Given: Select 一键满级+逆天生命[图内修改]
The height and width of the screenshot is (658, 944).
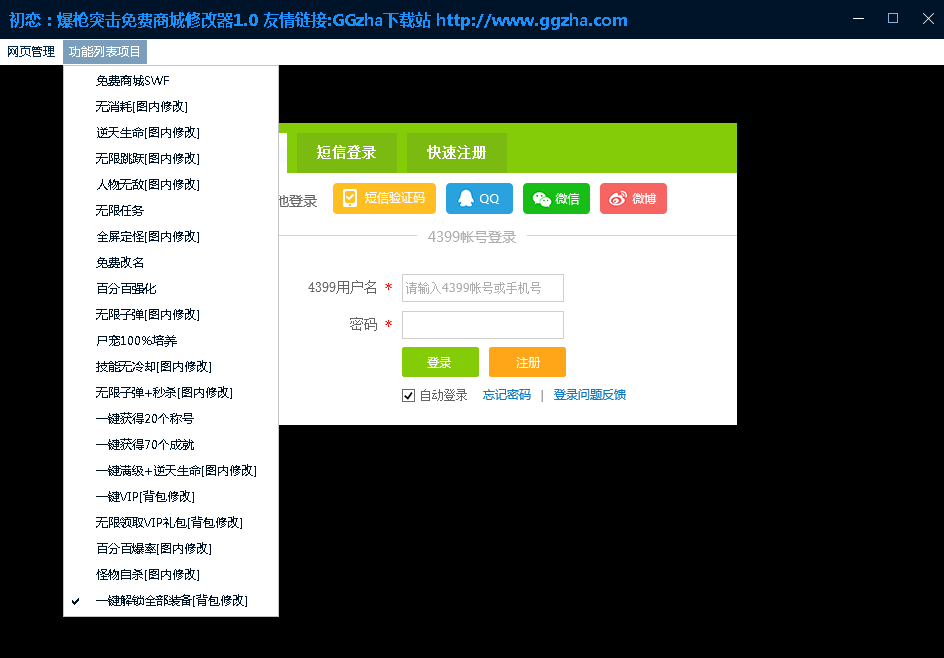Looking at the screenshot, I should click(171, 471).
